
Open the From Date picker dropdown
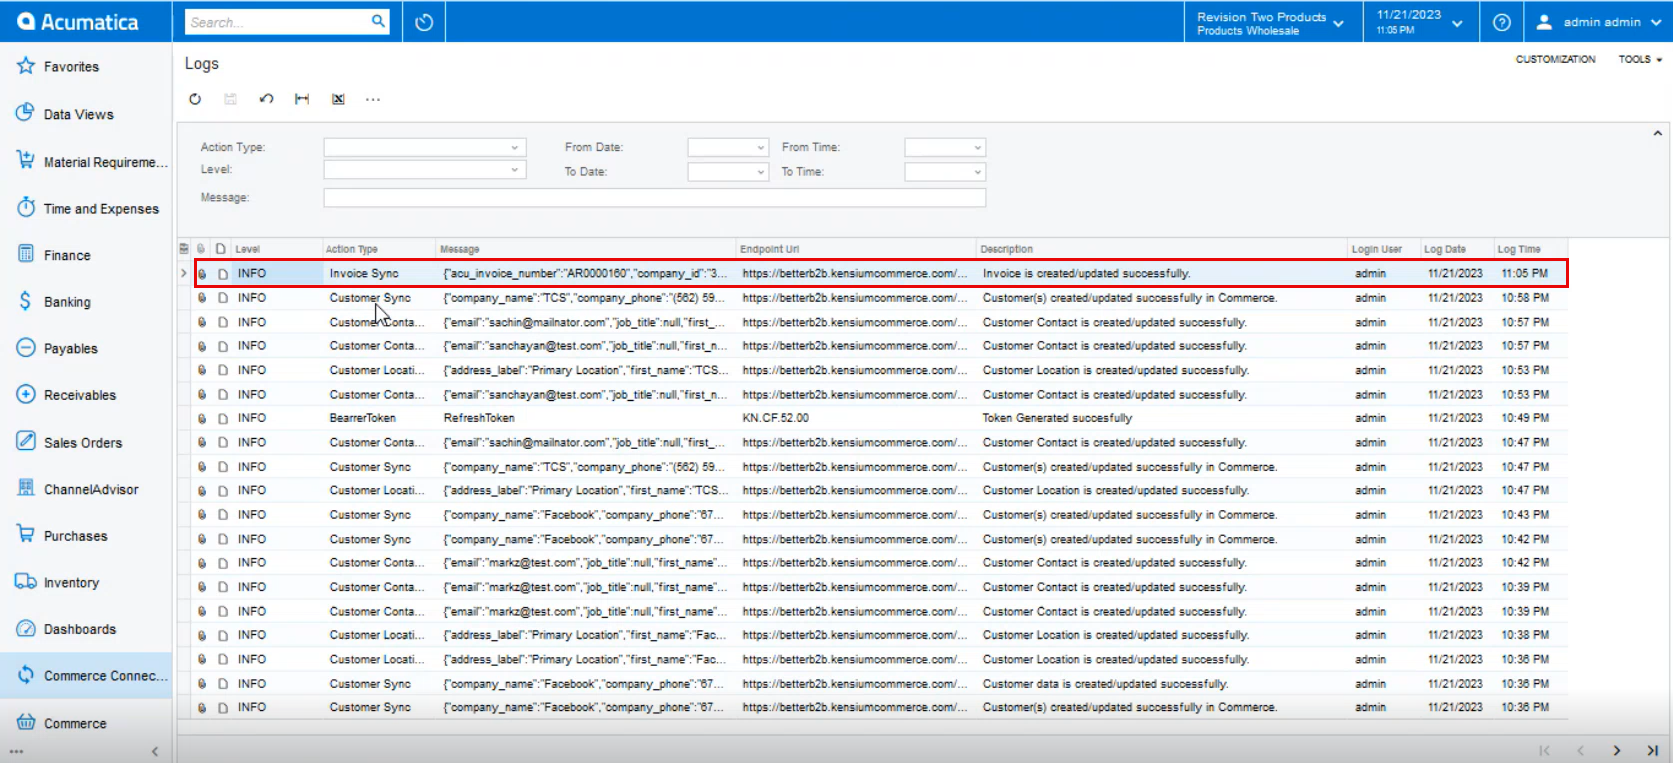[x=760, y=147]
